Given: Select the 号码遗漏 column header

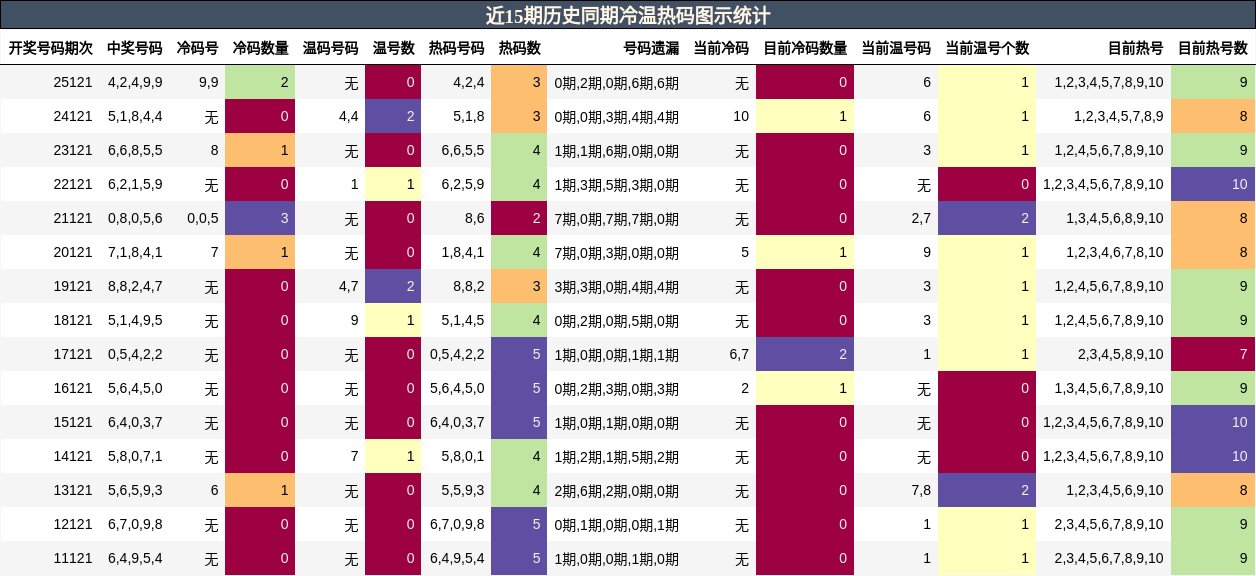Looking at the screenshot, I should click(x=652, y=48).
